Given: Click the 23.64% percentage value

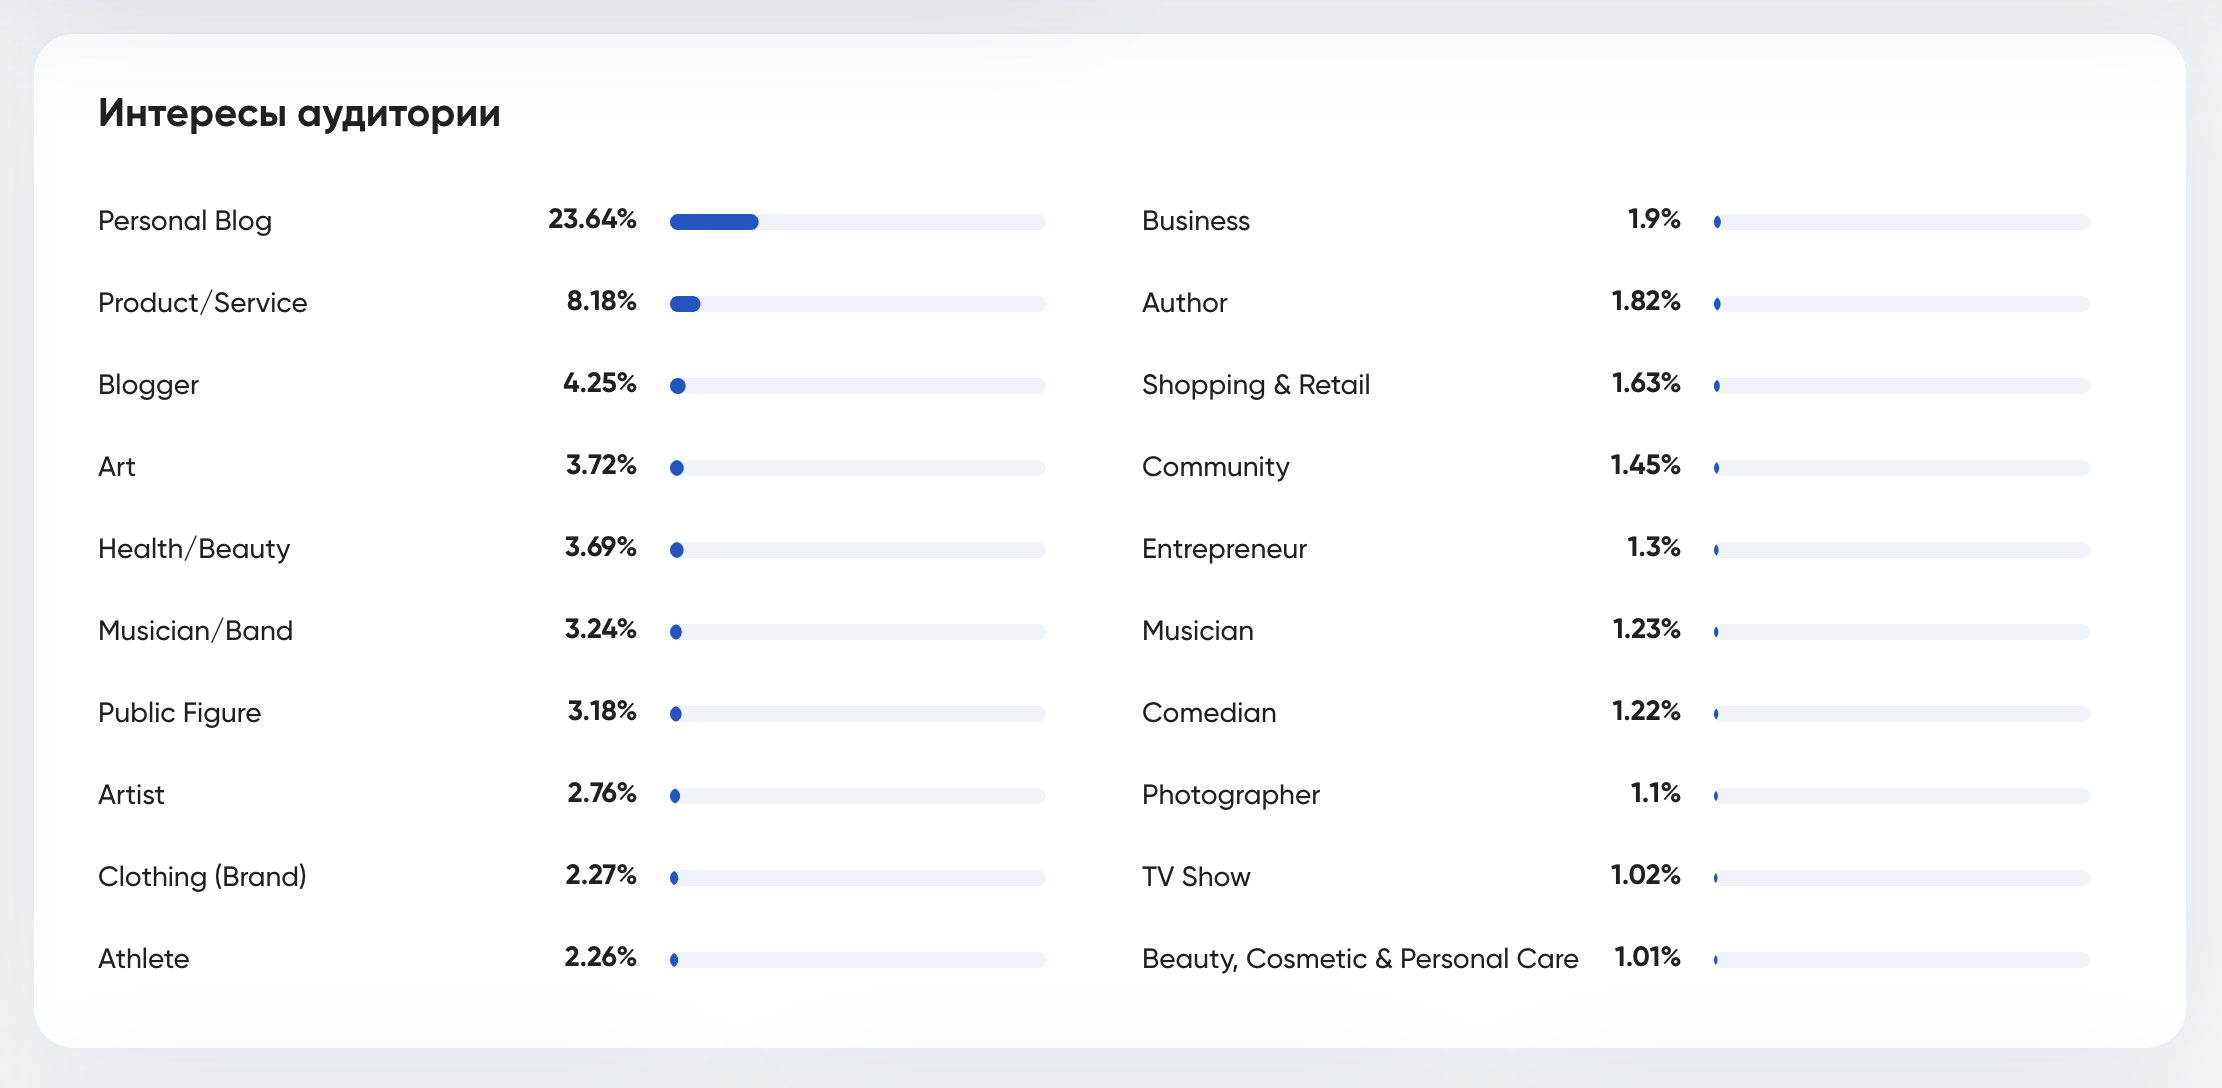Looking at the screenshot, I should click(x=592, y=219).
